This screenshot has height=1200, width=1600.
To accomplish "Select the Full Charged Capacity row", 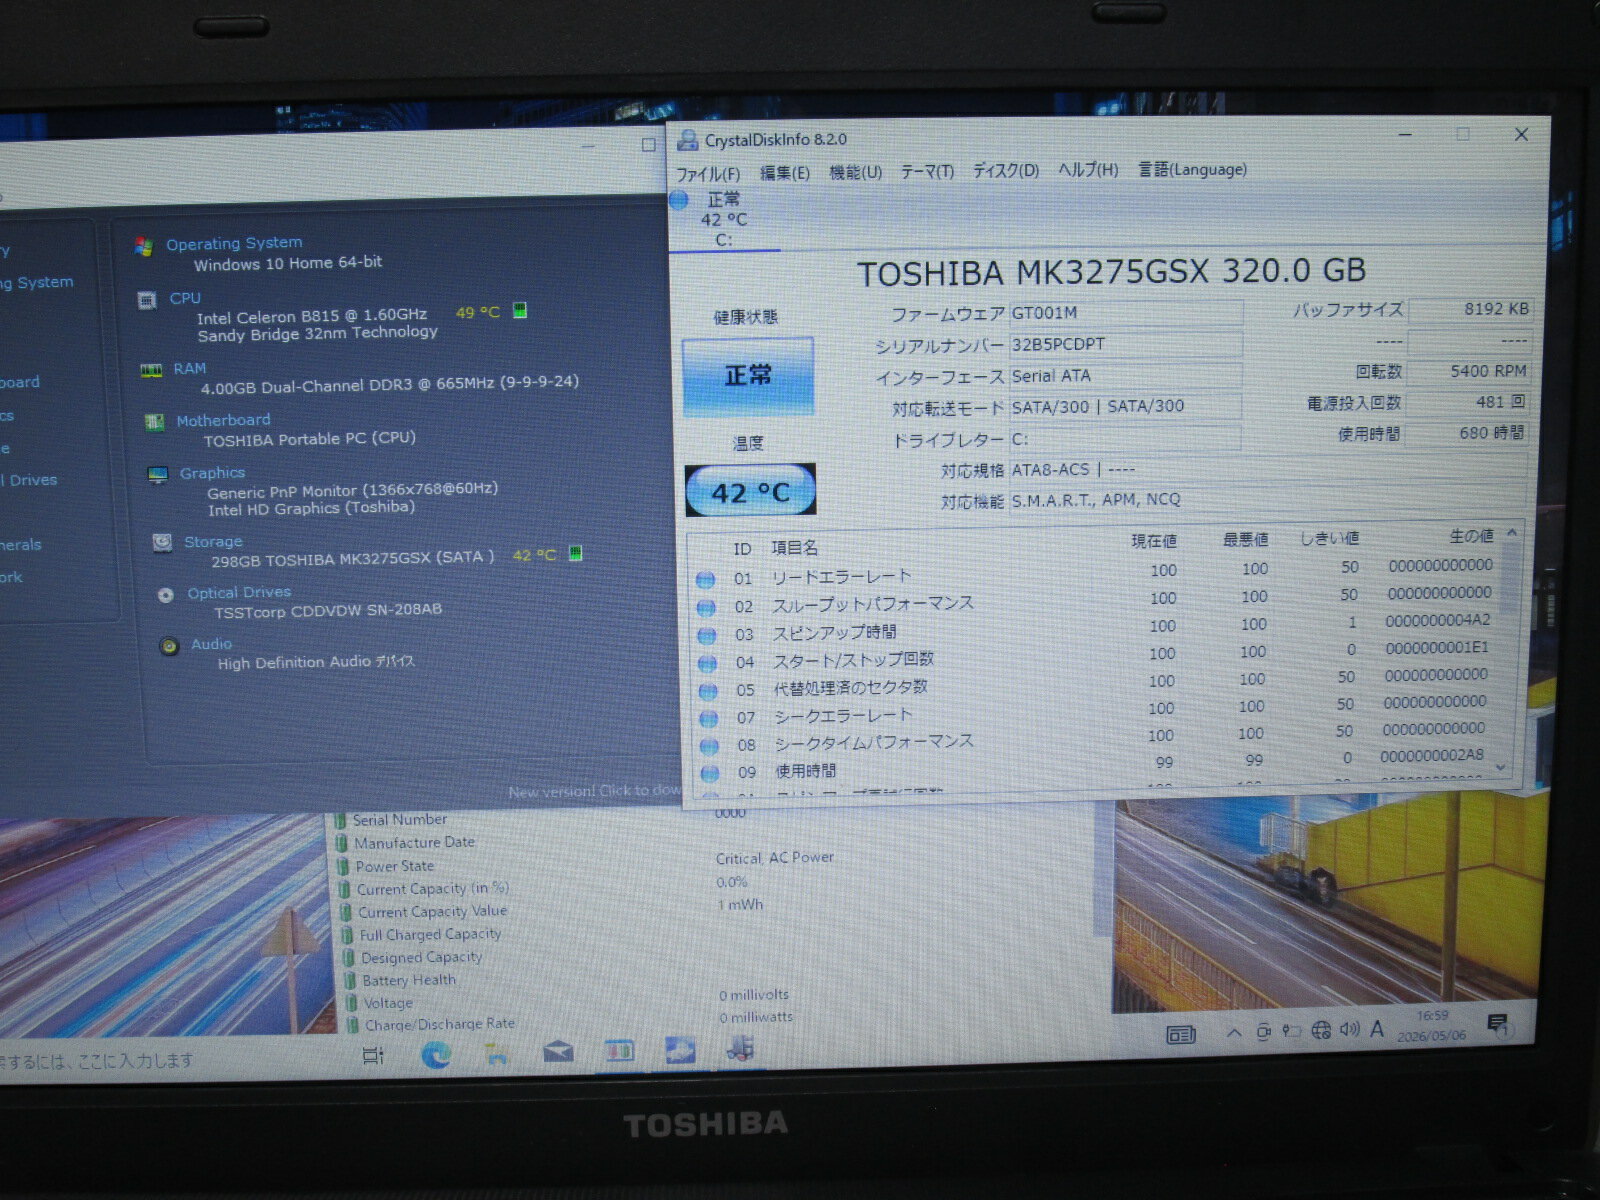I will click(x=430, y=934).
